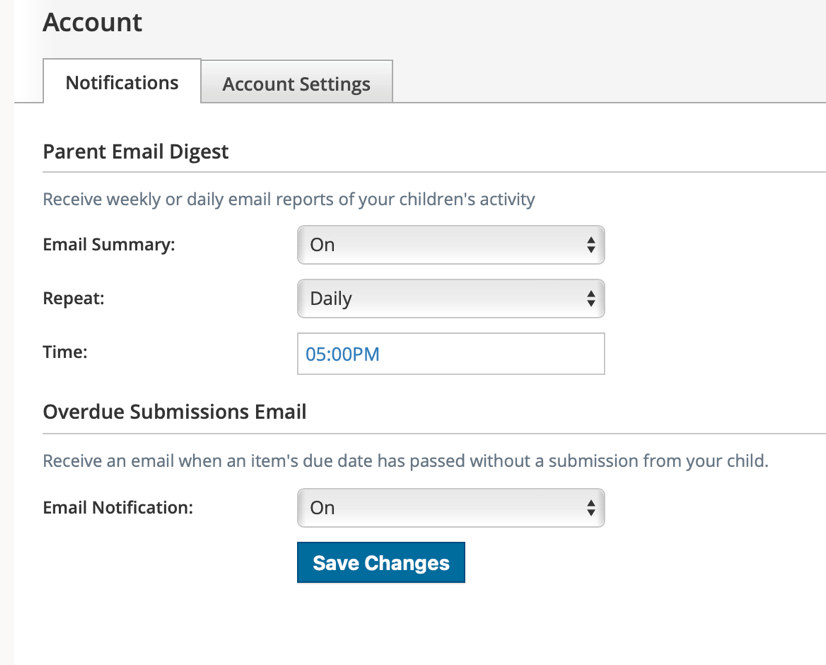Click the Repeat dropdown stepper arrows
The image size is (826, 665).
coord(592,298)
